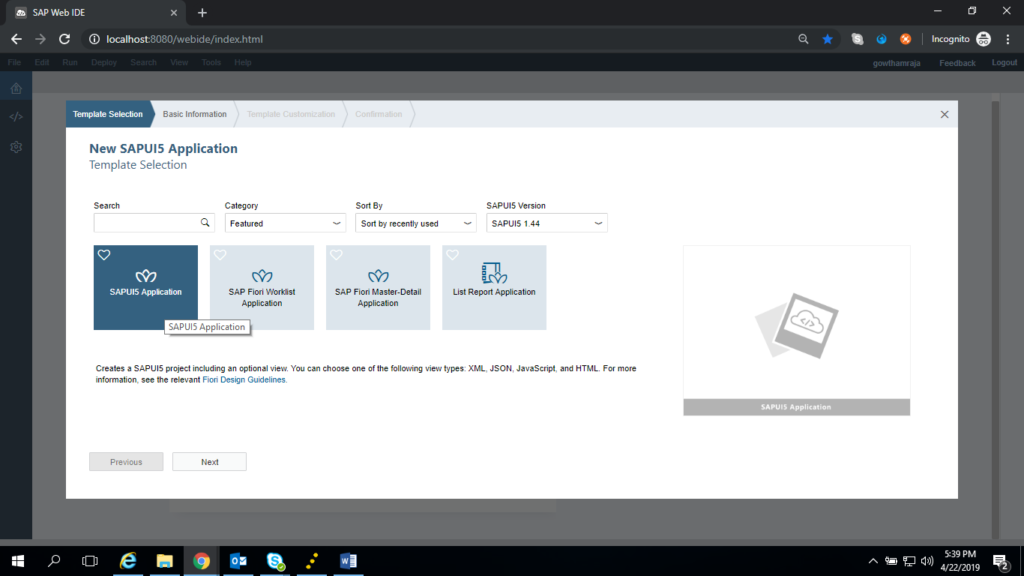Open Outlook from the taskbar

tap(238, 561)
